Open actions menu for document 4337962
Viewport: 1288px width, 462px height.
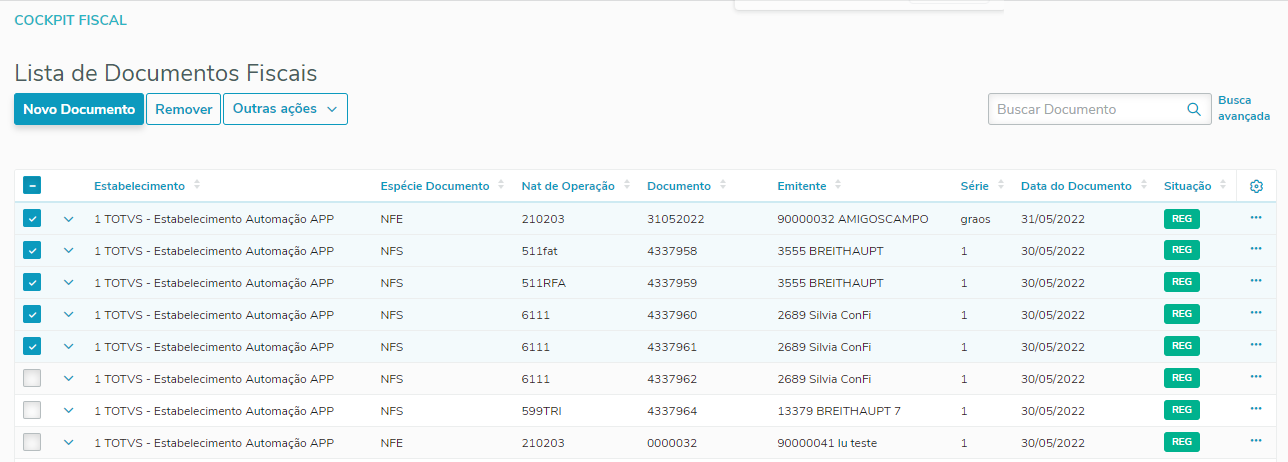coord(1256,378)
